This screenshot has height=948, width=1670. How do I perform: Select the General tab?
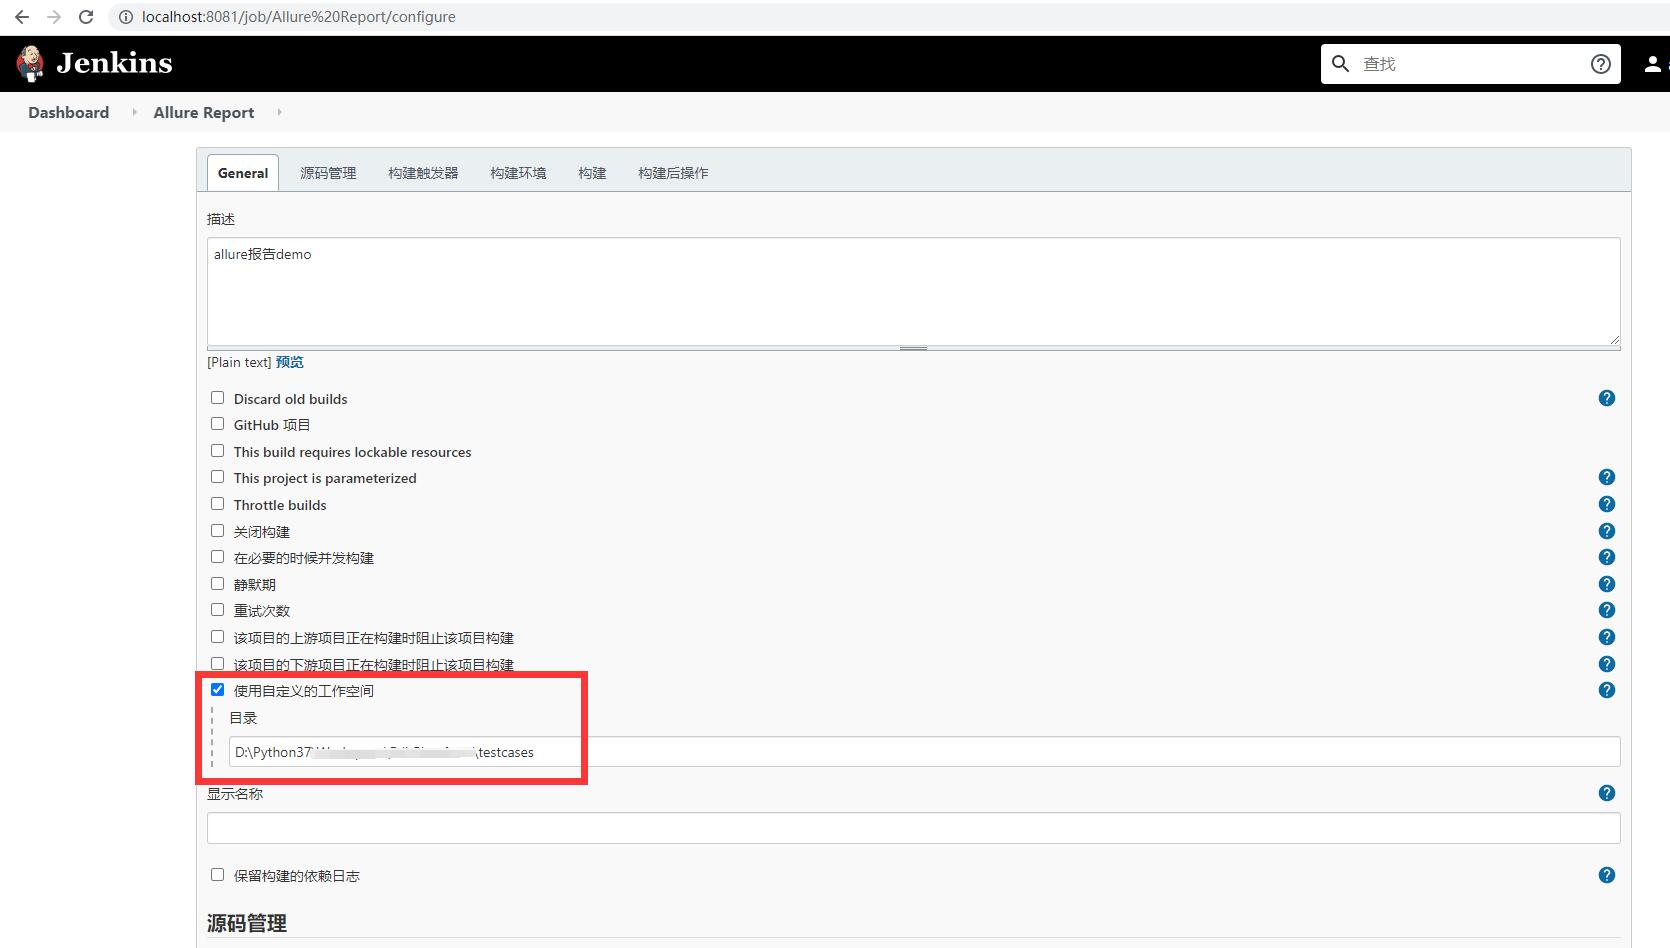(x=243, y=173)
